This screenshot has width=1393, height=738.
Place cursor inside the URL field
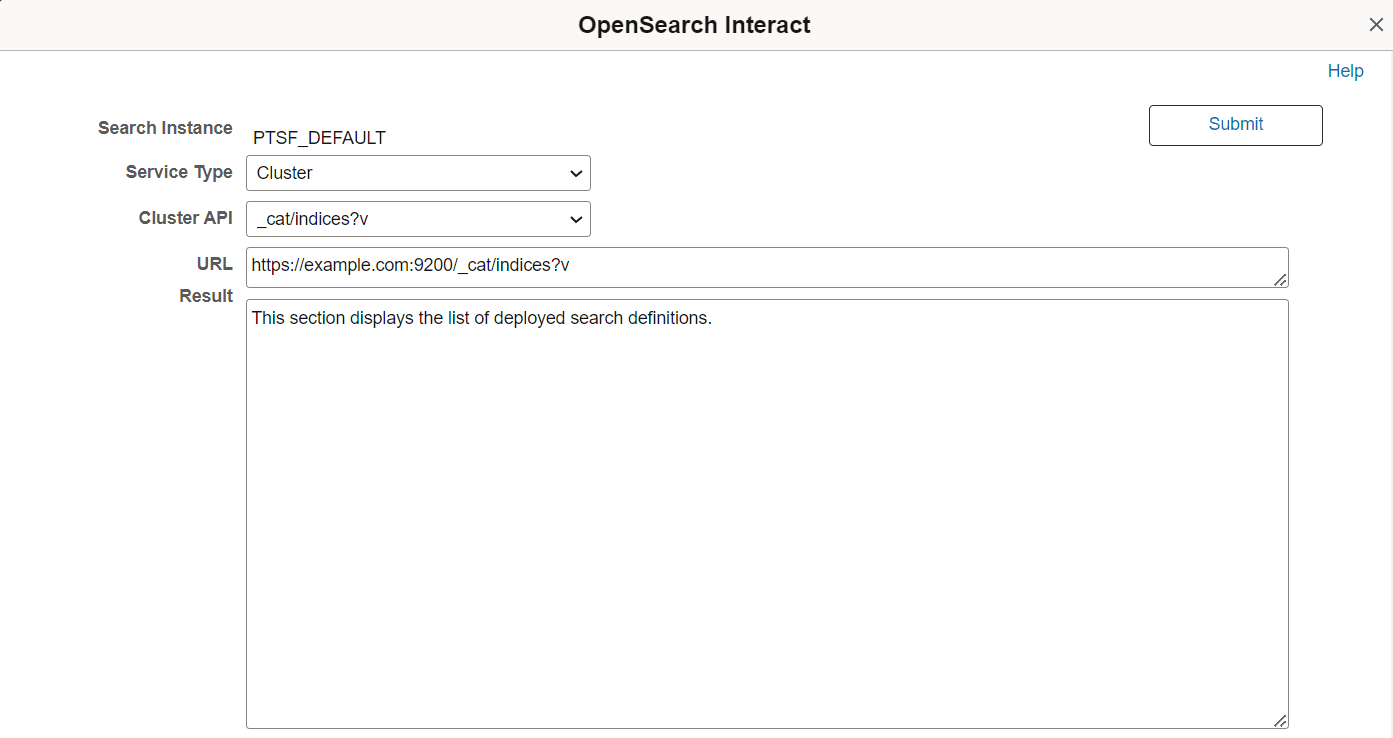(700, 265)
